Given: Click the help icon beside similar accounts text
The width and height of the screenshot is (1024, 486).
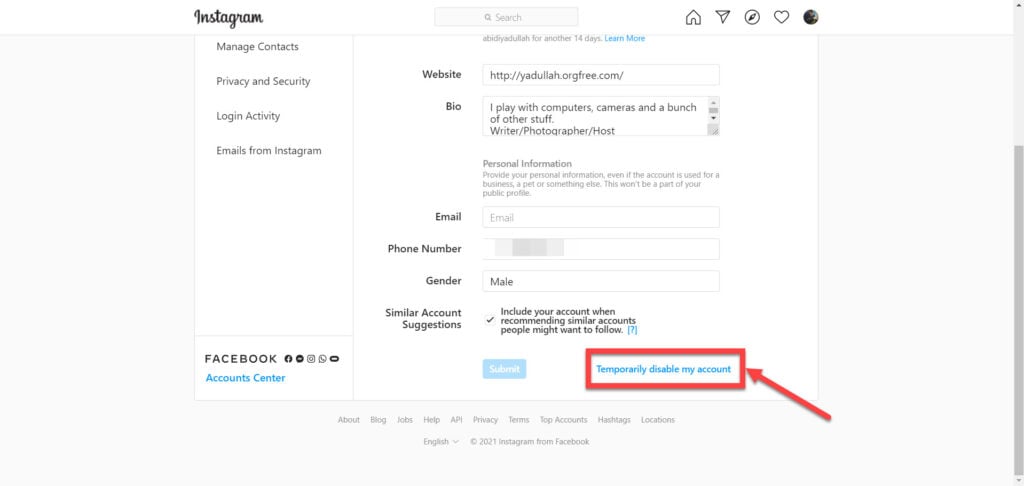Looking at the screenshot, I should [x=632, y=331].
